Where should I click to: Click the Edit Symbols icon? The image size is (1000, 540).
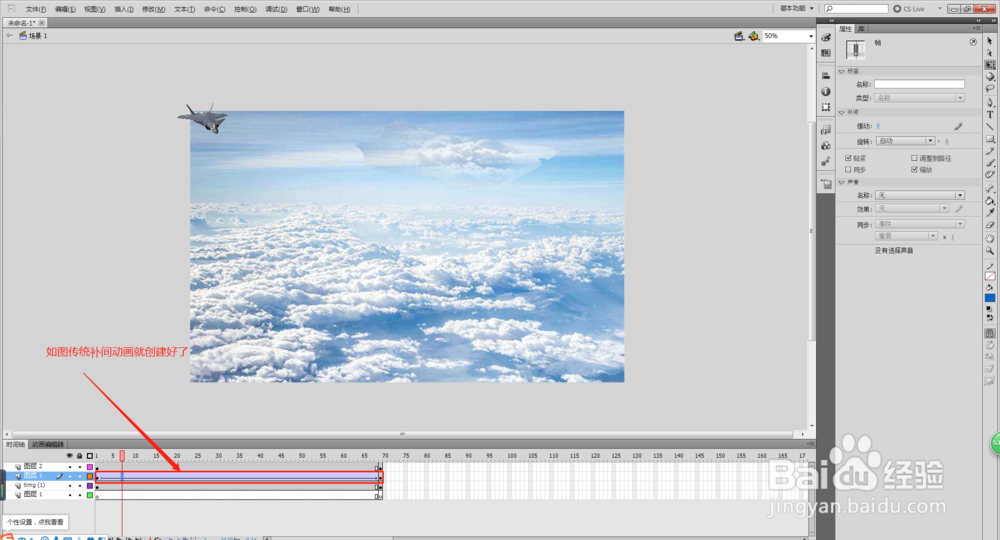tap(754, 36)
